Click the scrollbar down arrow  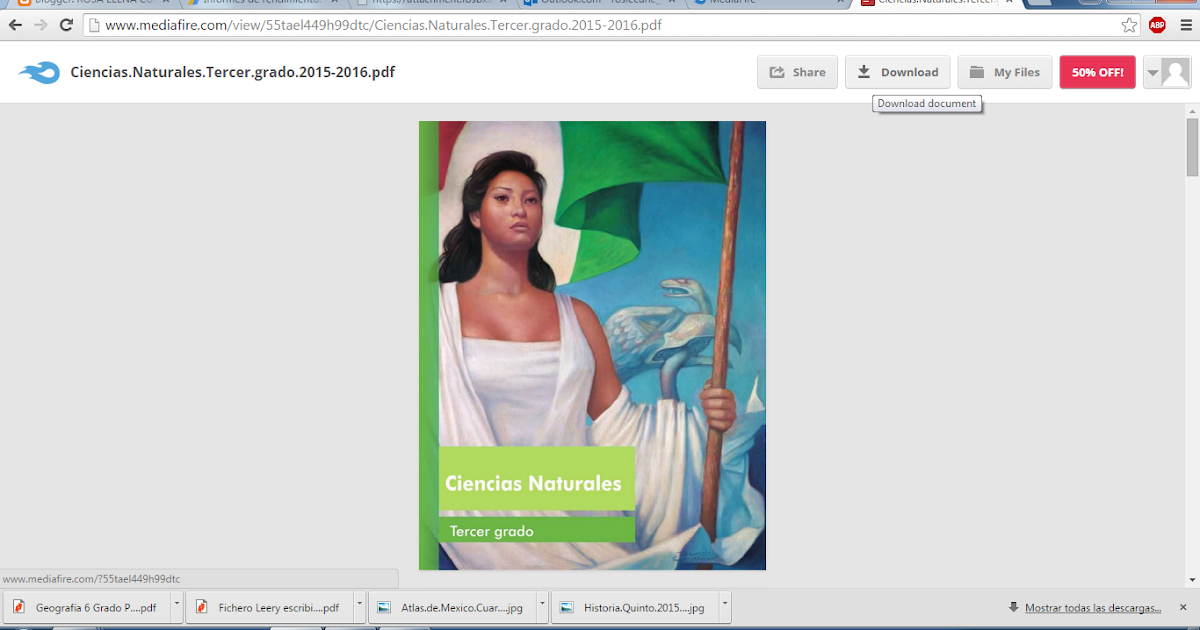pyautogui.click(x=1192, y=580)
